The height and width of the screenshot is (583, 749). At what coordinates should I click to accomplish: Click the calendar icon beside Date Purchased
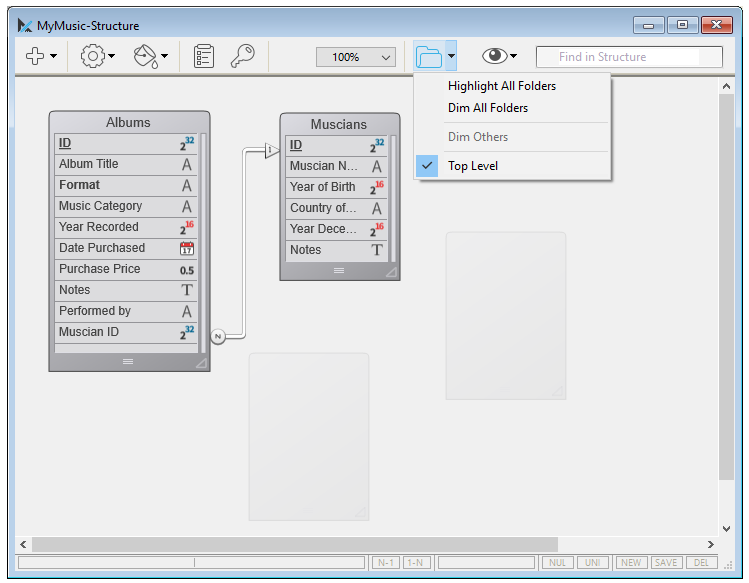187,248
